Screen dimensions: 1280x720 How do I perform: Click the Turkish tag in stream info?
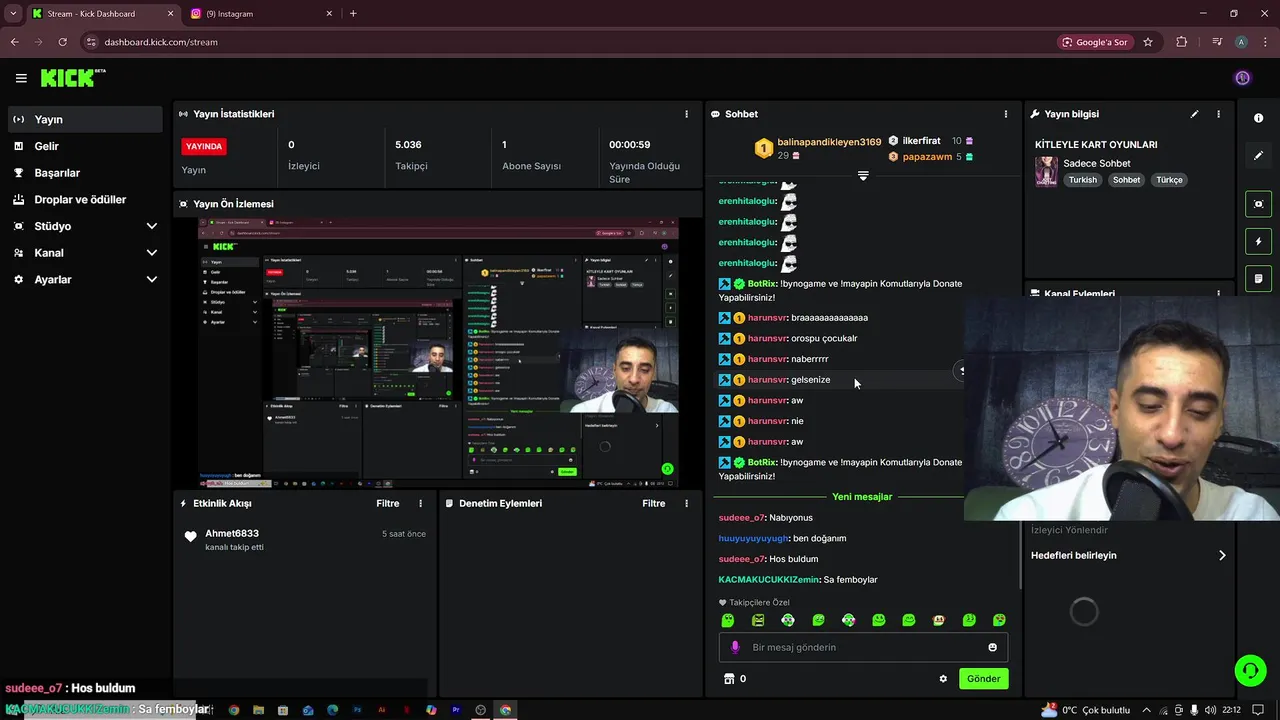pyautogui.click(x=1083, y=180)
